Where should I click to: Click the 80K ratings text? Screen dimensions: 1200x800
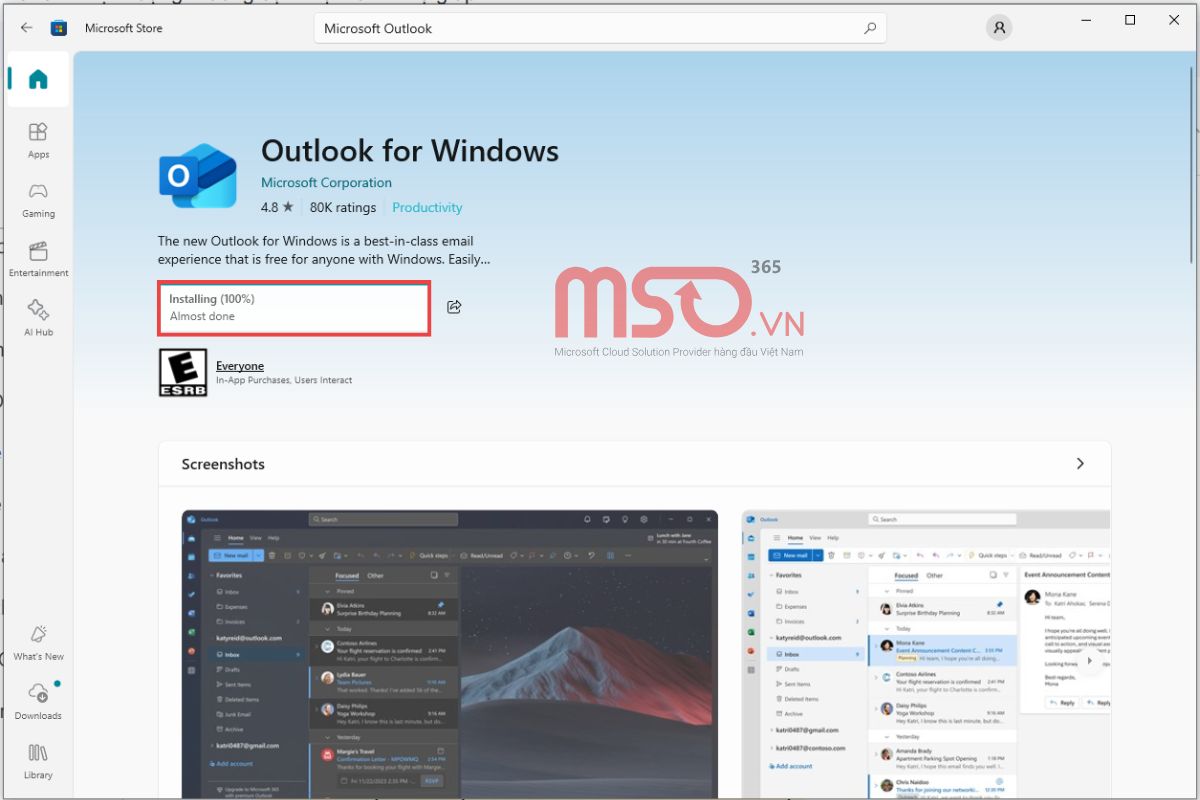tap(343, 208)
